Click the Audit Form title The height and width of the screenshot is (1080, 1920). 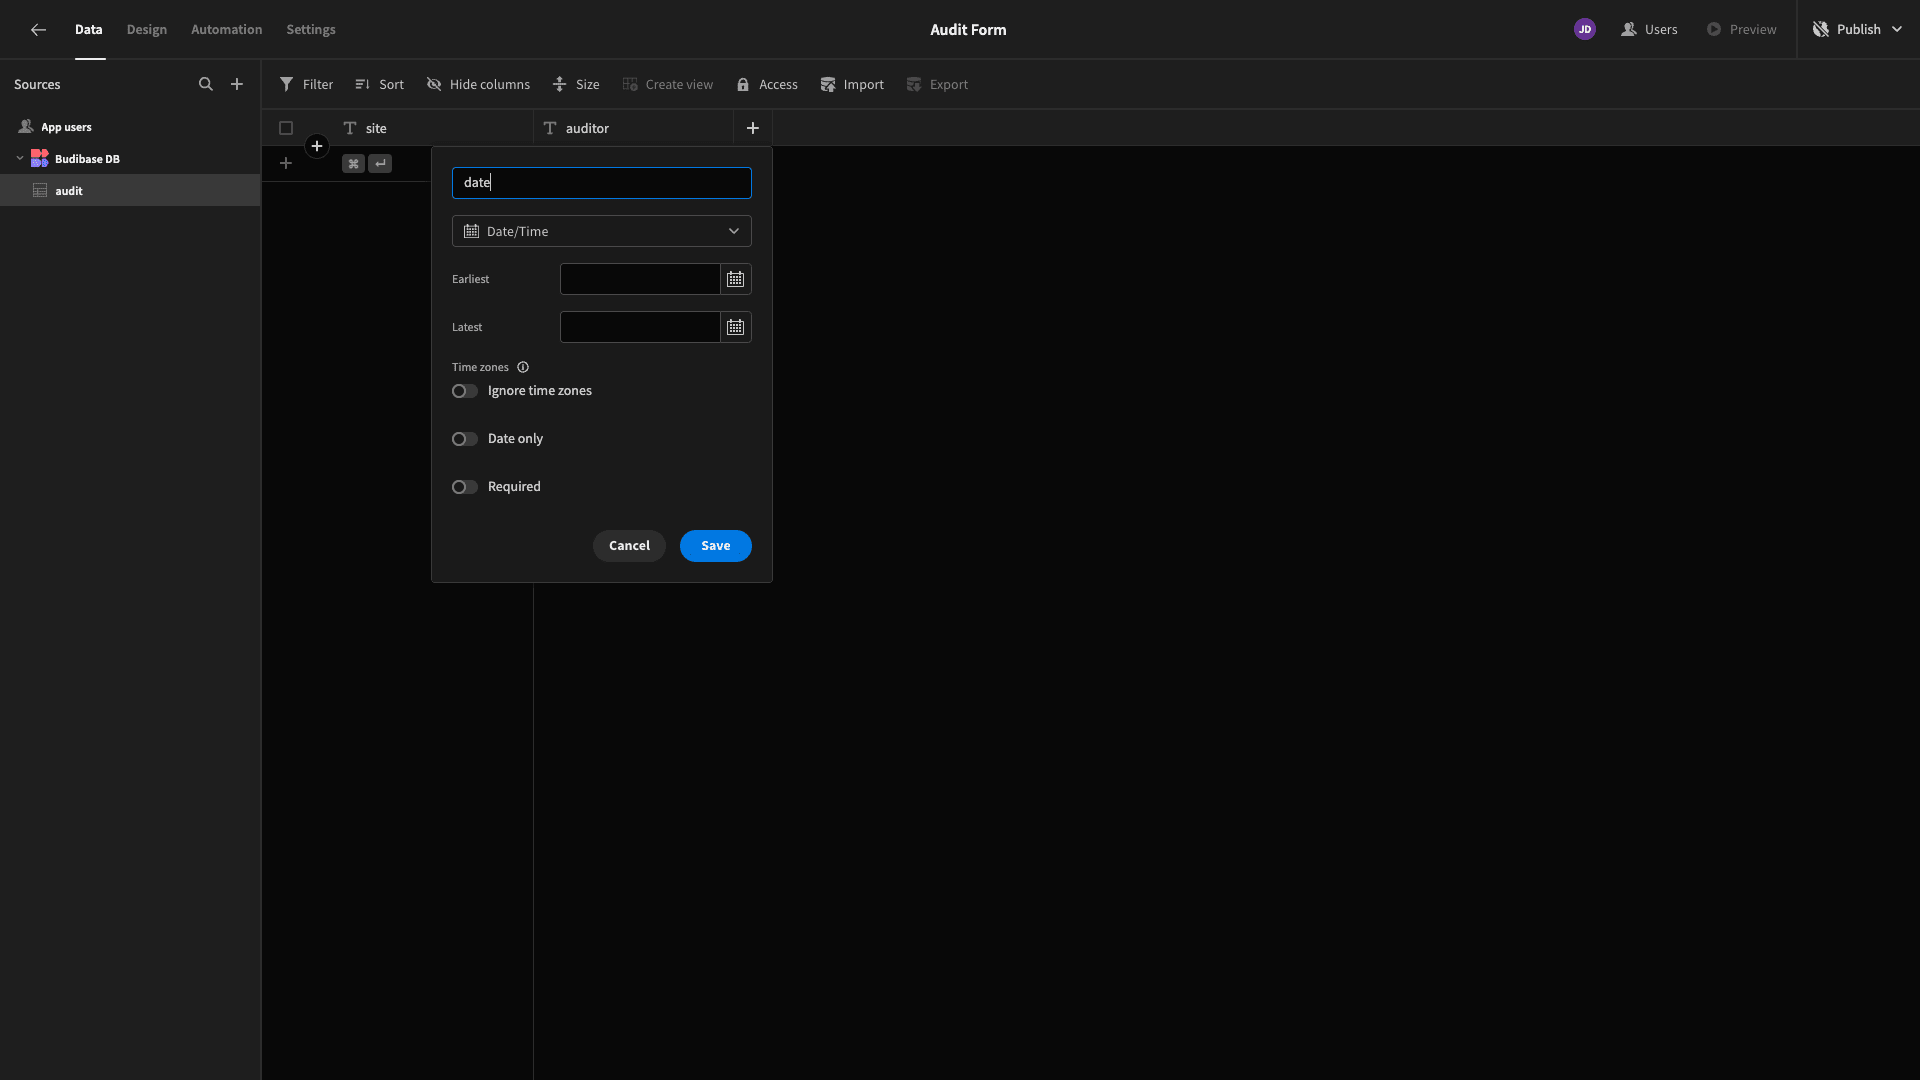coord(968,30)
